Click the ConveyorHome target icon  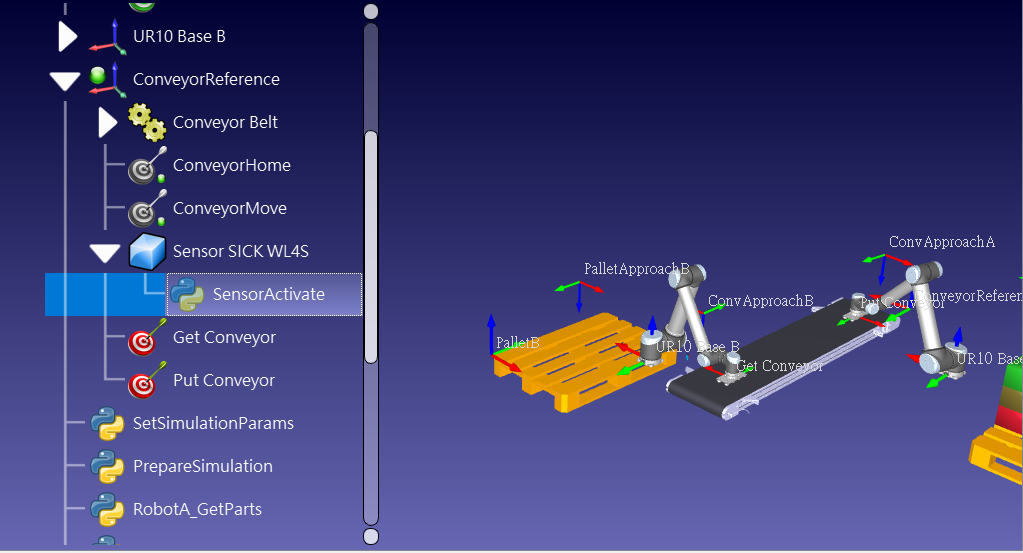click(146, 166)
